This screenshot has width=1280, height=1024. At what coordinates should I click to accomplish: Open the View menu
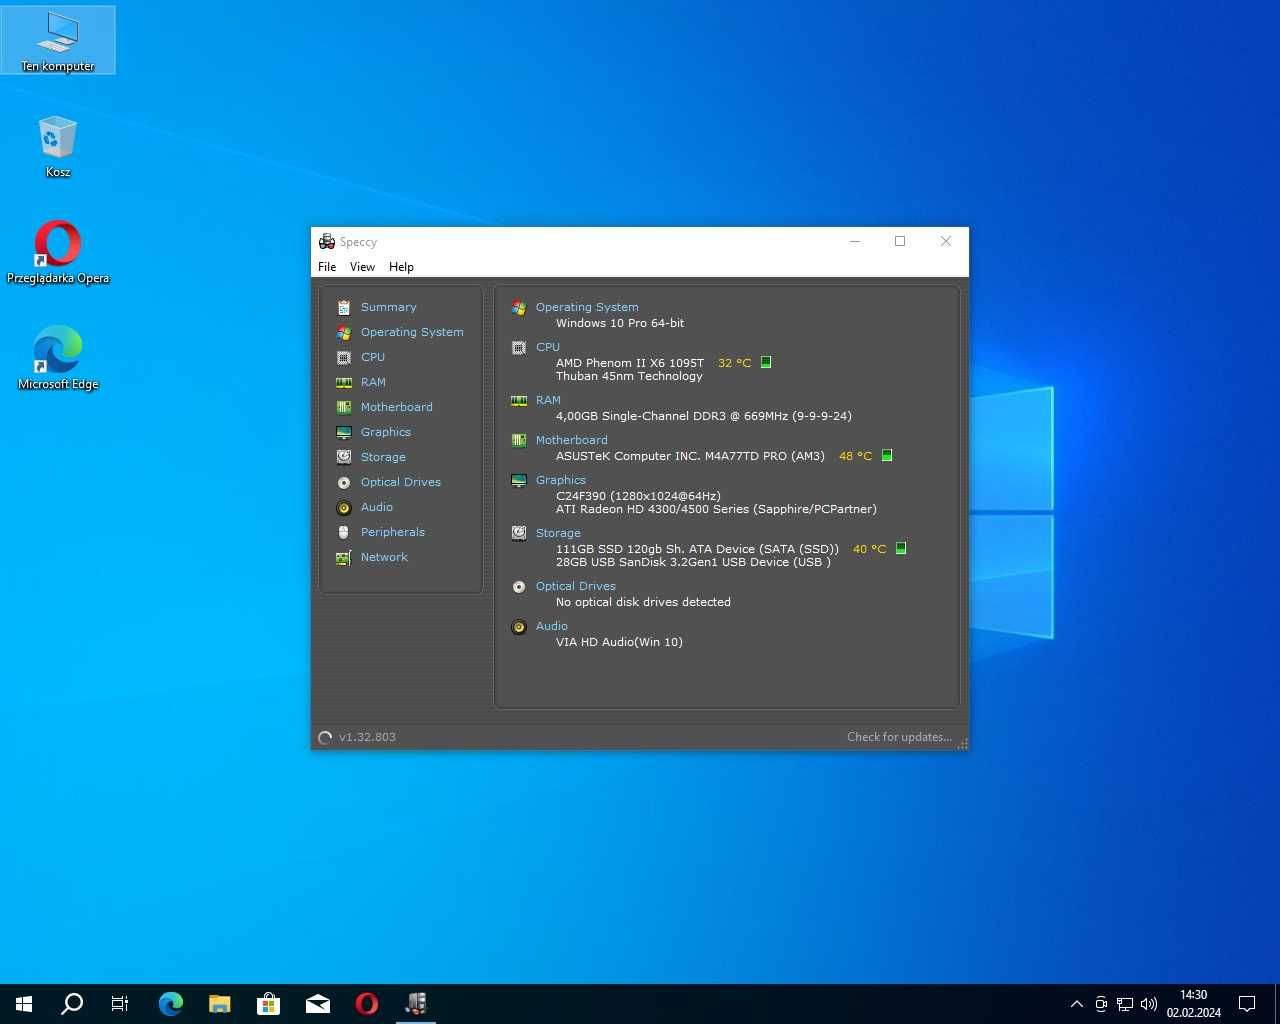(362, 267)
